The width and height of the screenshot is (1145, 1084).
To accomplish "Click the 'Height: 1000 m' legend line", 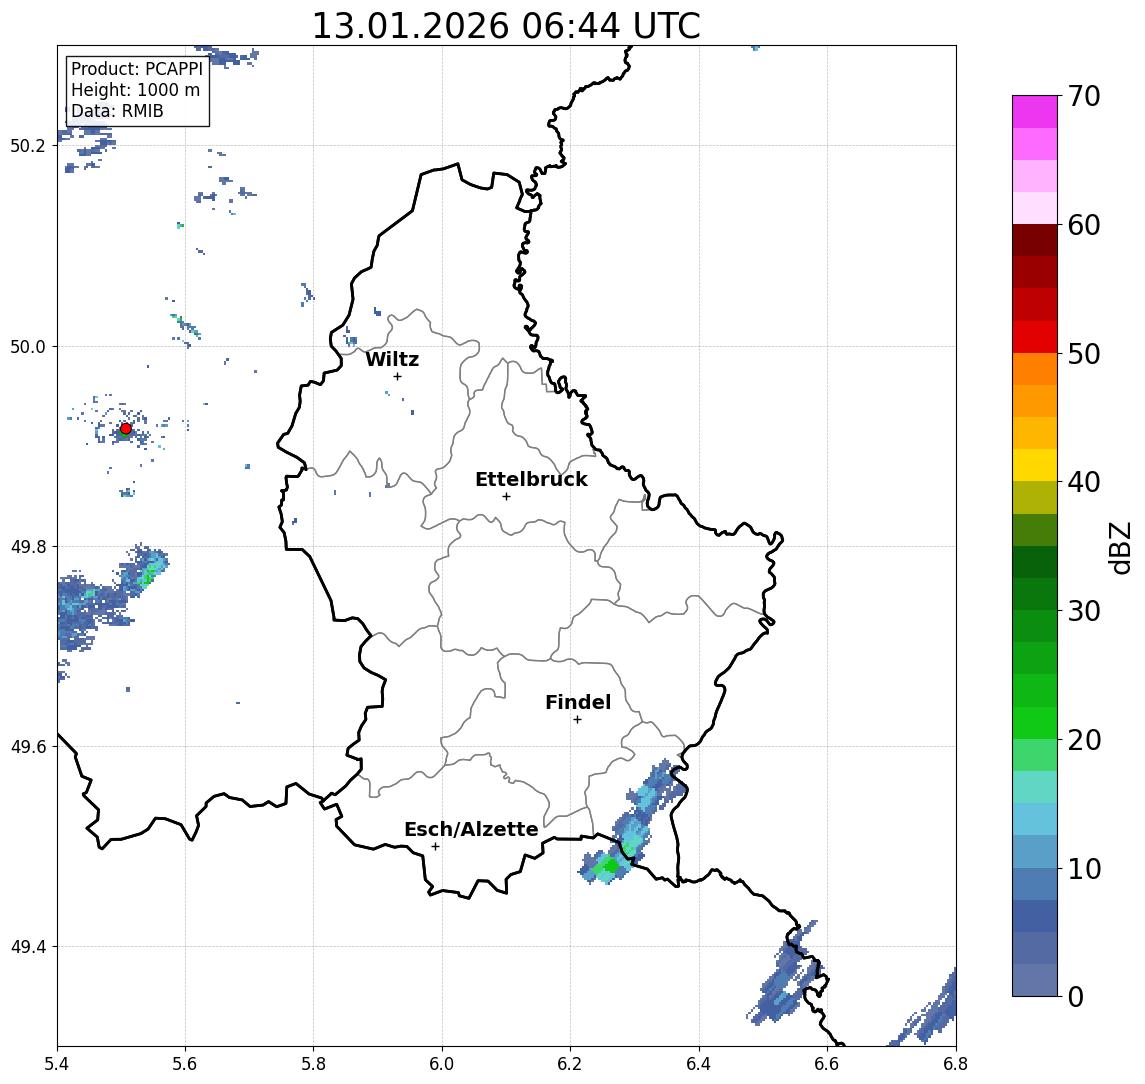I will tap(135, 90).
